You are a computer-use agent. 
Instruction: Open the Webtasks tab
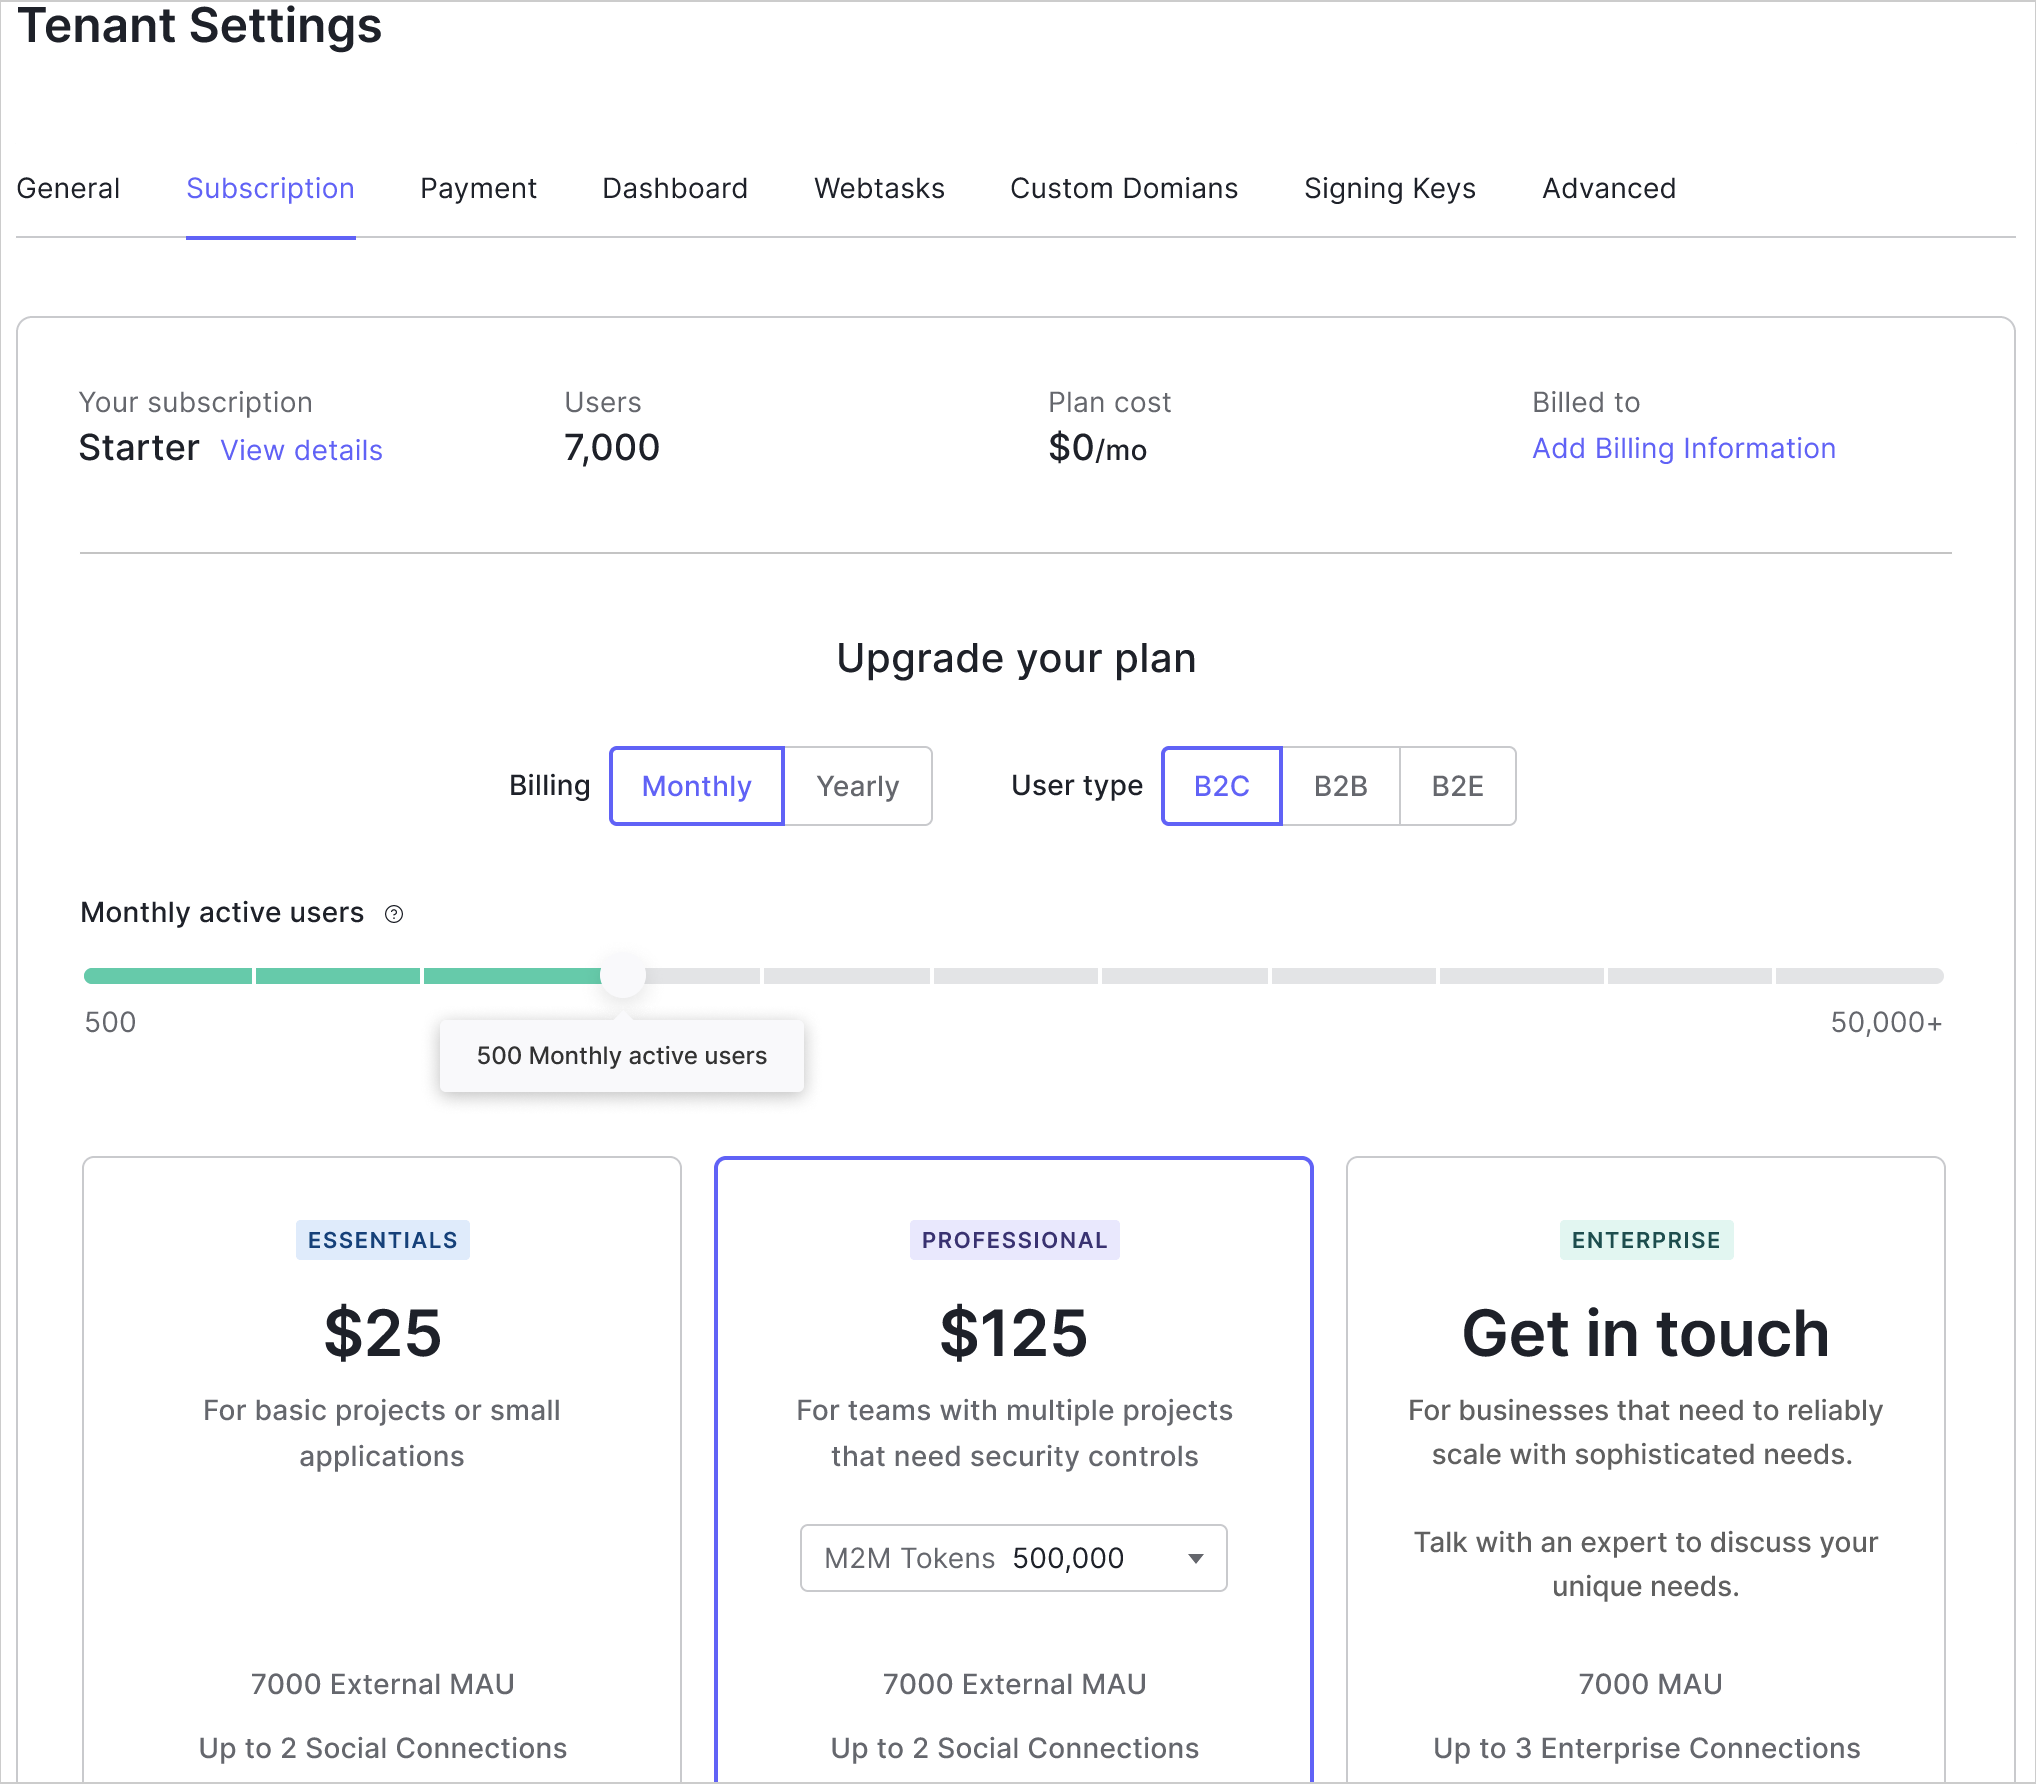click(x=879, y=188)
